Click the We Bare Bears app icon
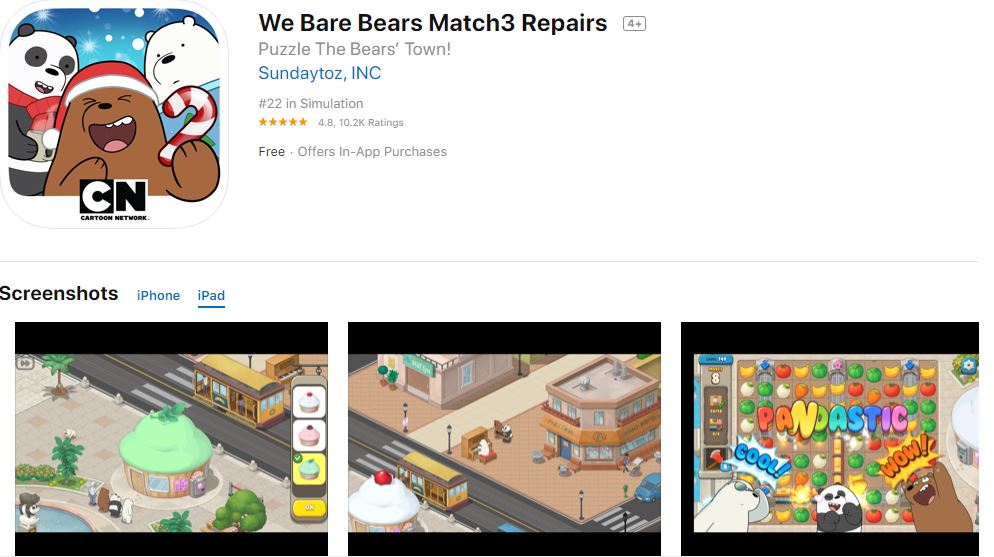The height and width of the screenshot is (557, 994). [114, 114]
